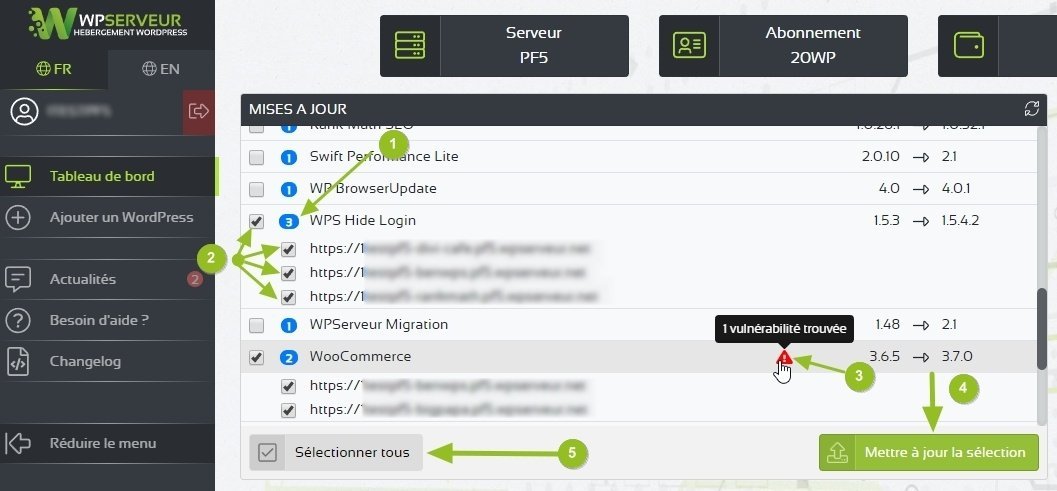
Task: Click the blue count badge for WP BrowserUpdate
Action: point(289,189)
